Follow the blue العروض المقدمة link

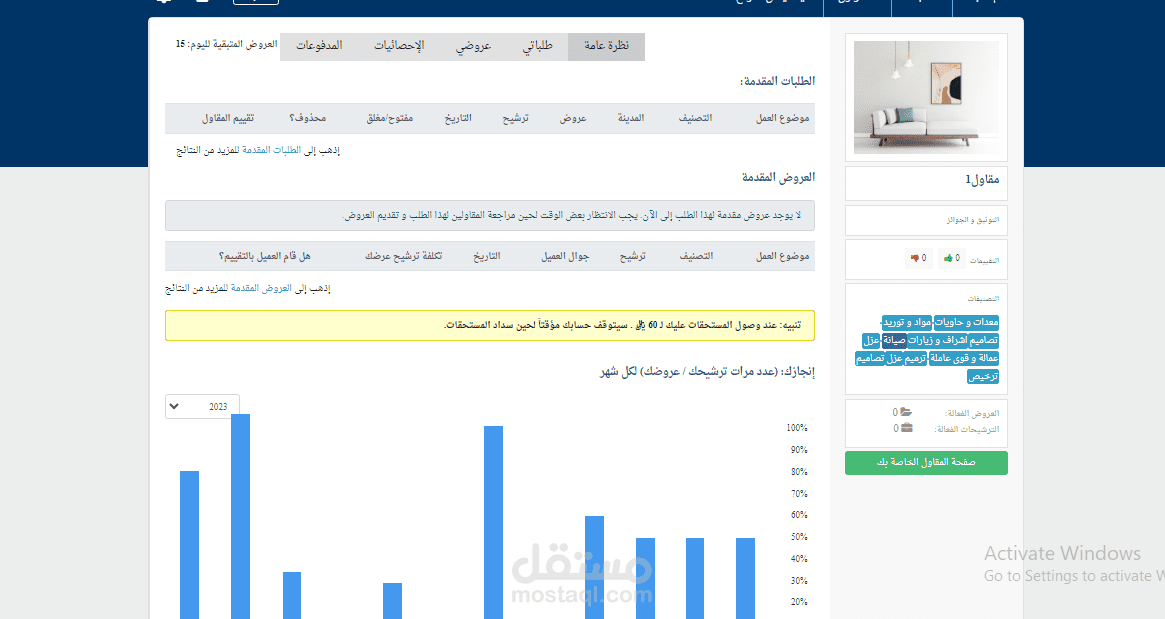[x=261, y=288]
